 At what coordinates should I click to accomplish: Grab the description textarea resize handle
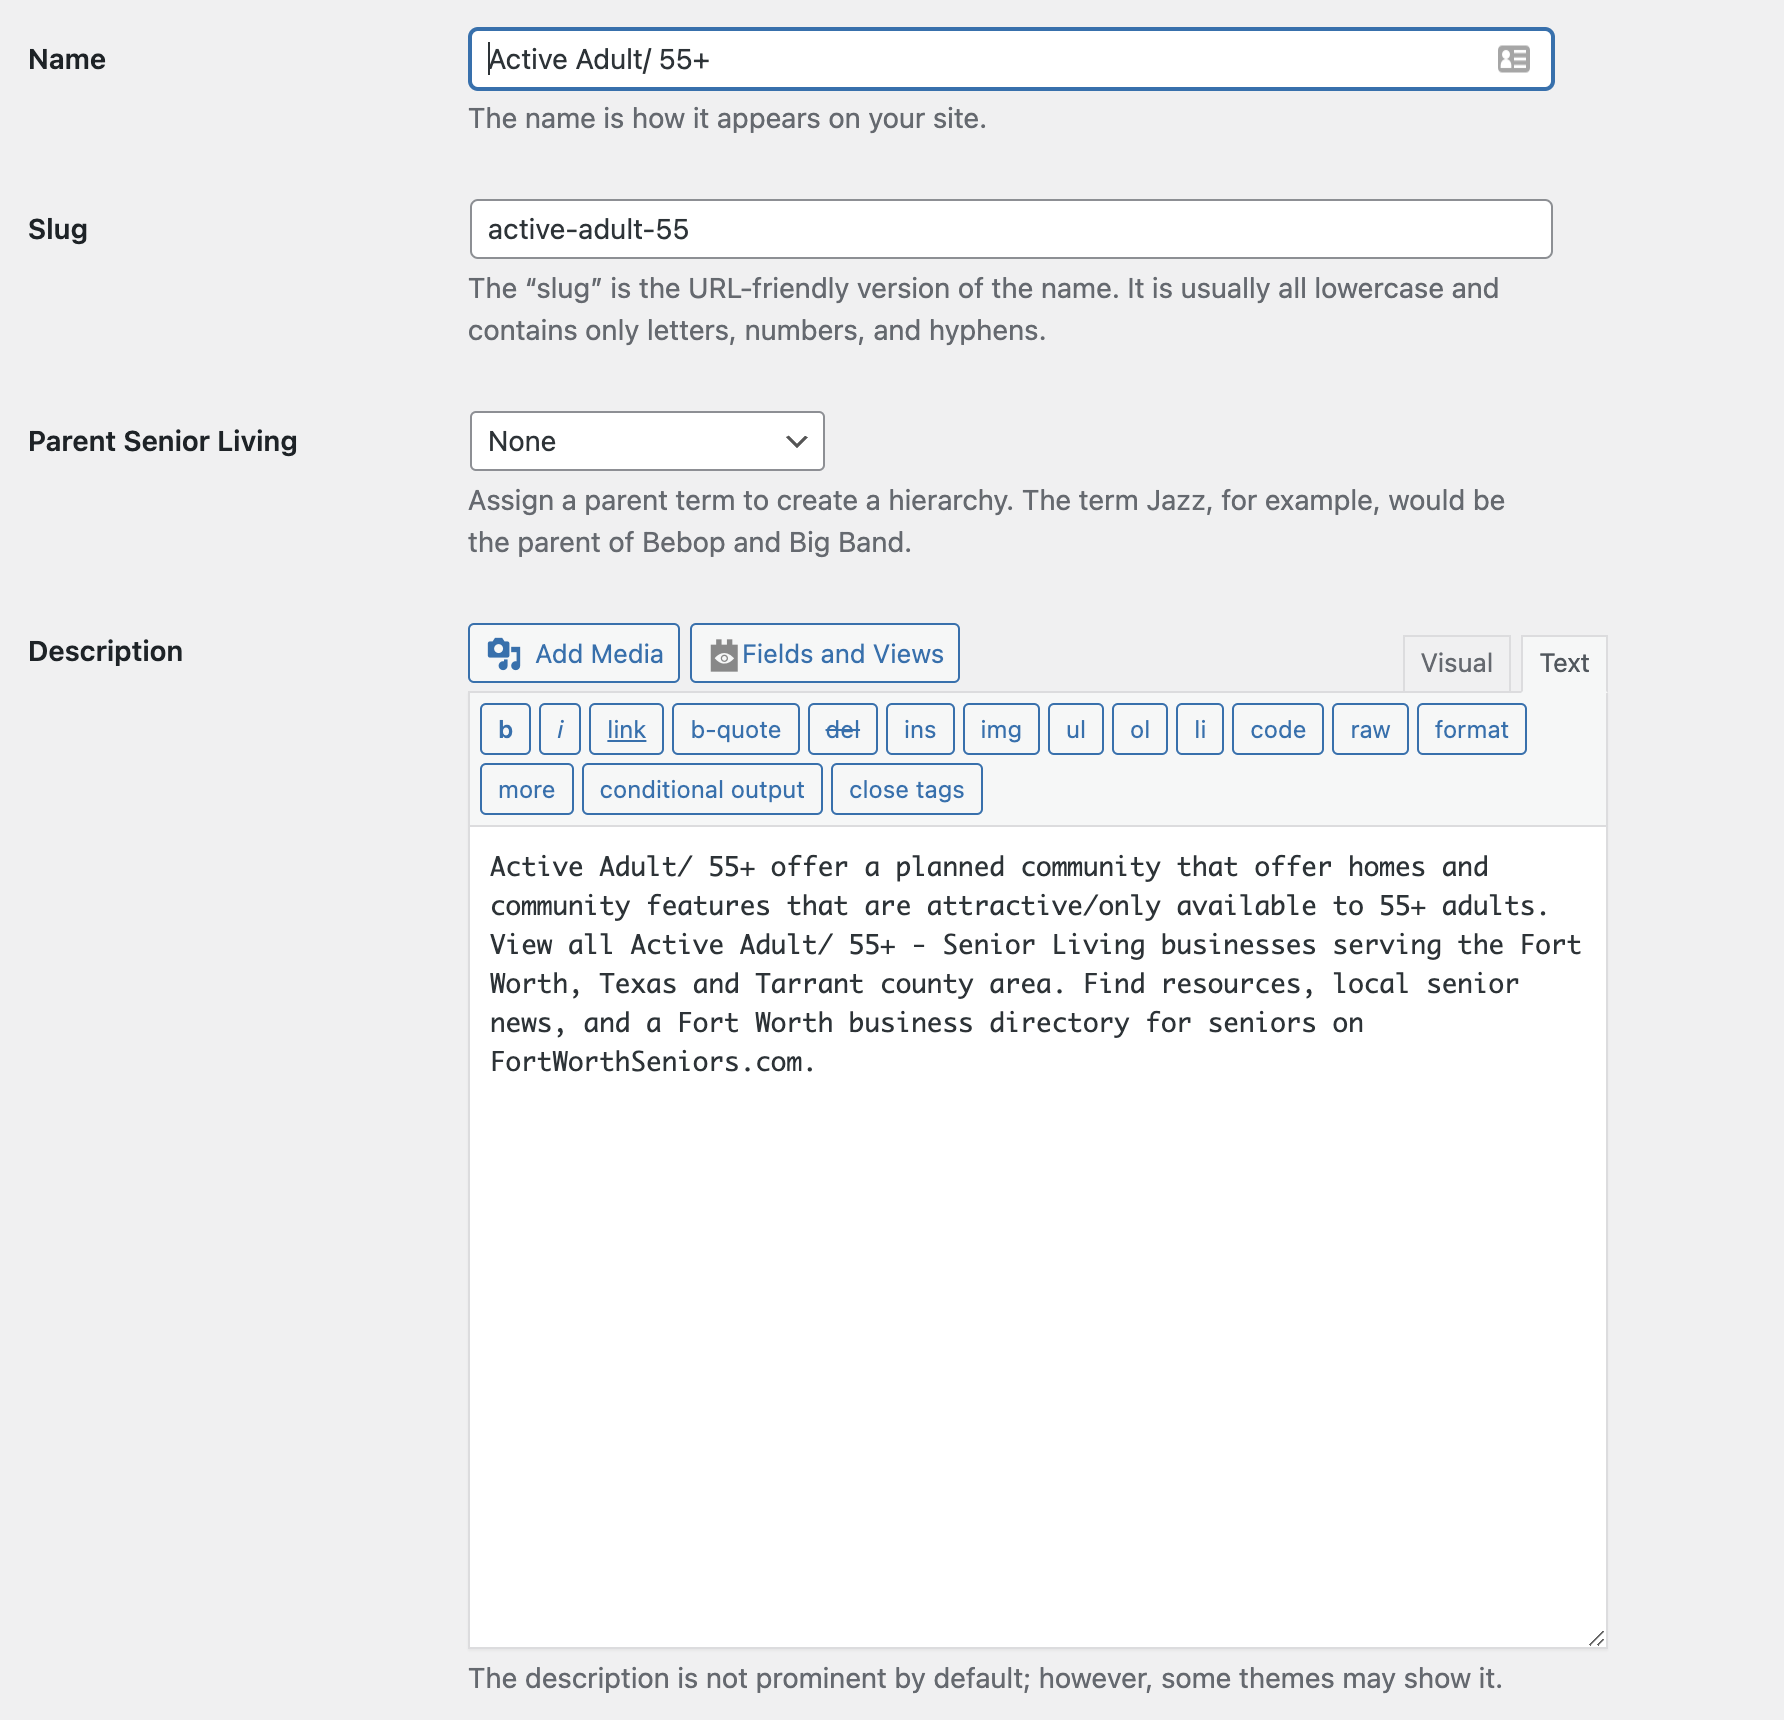coord(1596,1637)
